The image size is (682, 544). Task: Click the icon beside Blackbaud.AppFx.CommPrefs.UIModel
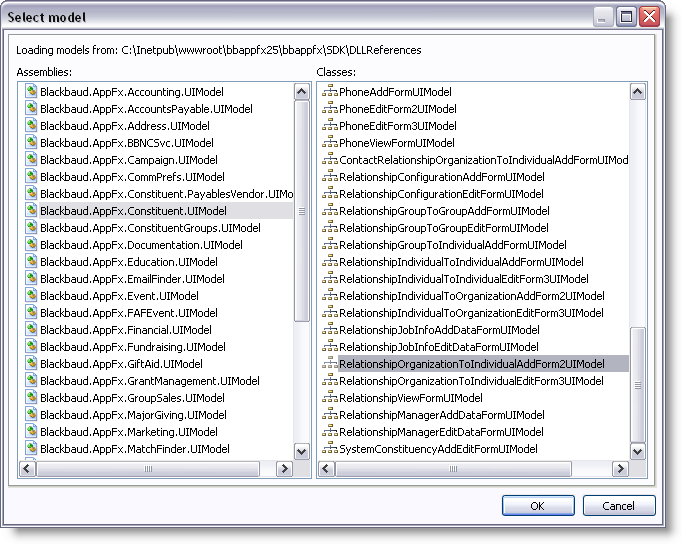pyautogui.click(x=31, y=176)
